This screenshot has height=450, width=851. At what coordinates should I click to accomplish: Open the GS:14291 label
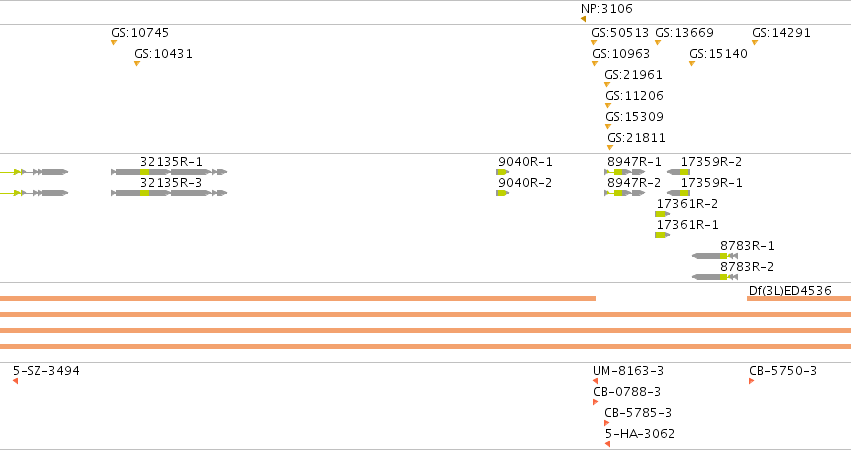pos(781,33)
